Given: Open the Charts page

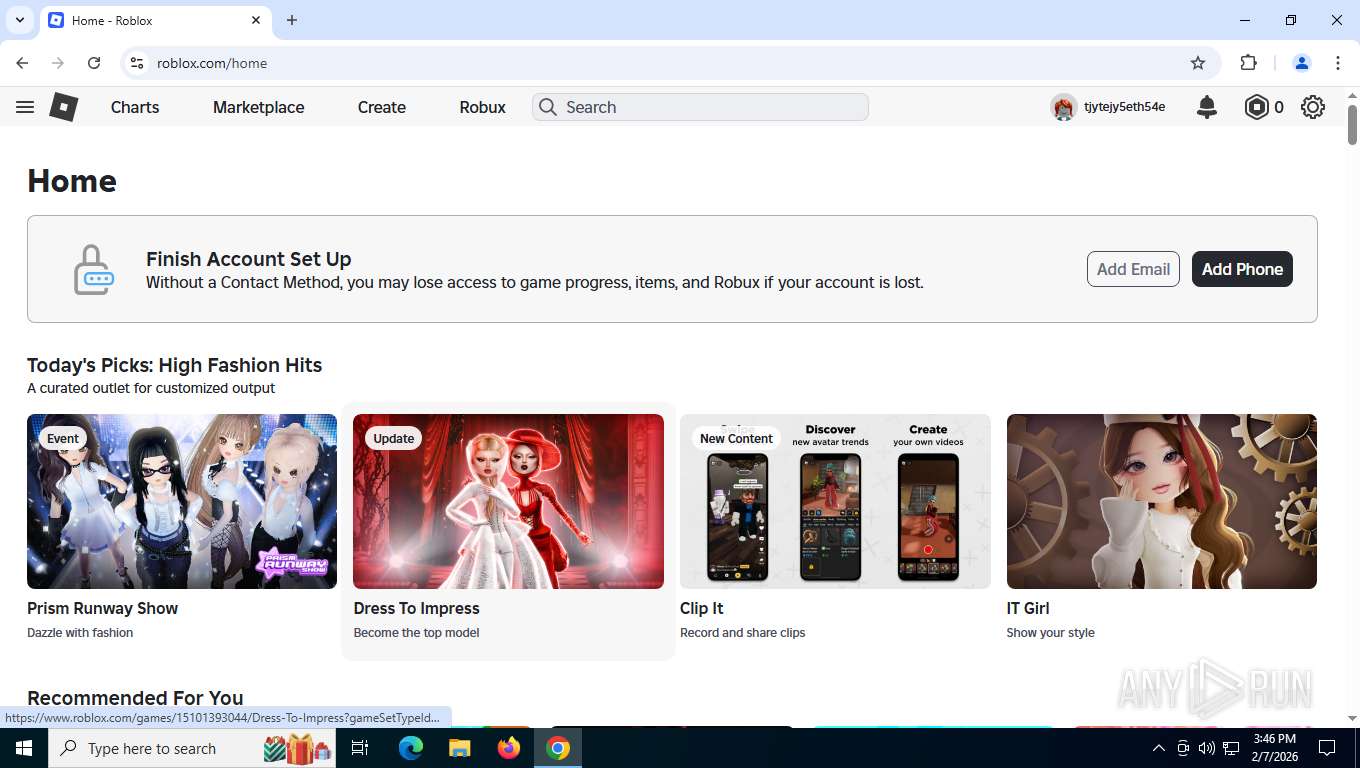Looking at the screenshot, I should pyautogui.click(x=135, y=107).
